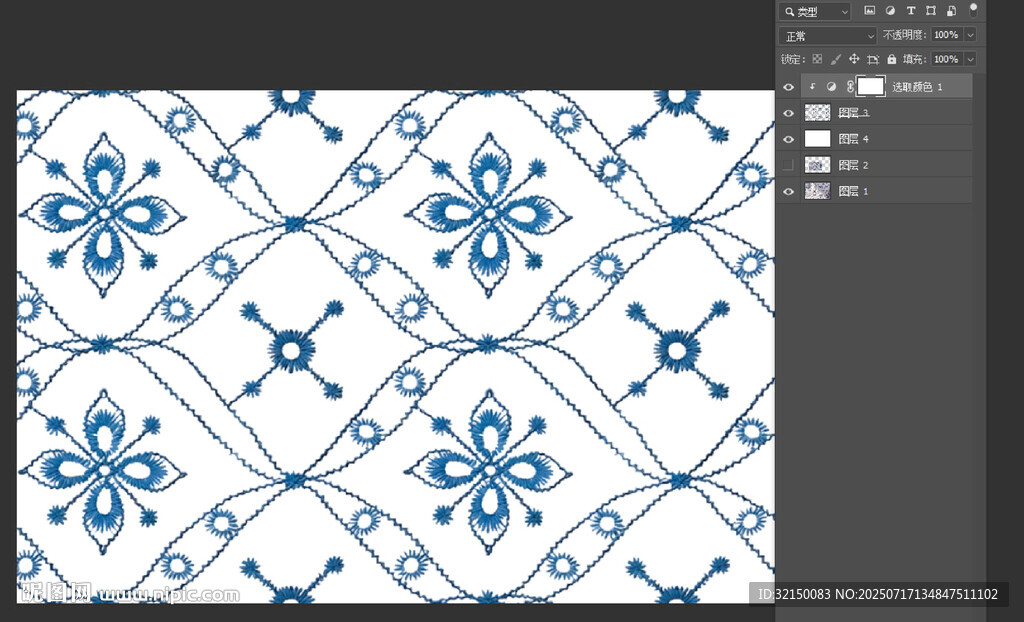Click the adjustment layer filter icon

pos(890,10)
